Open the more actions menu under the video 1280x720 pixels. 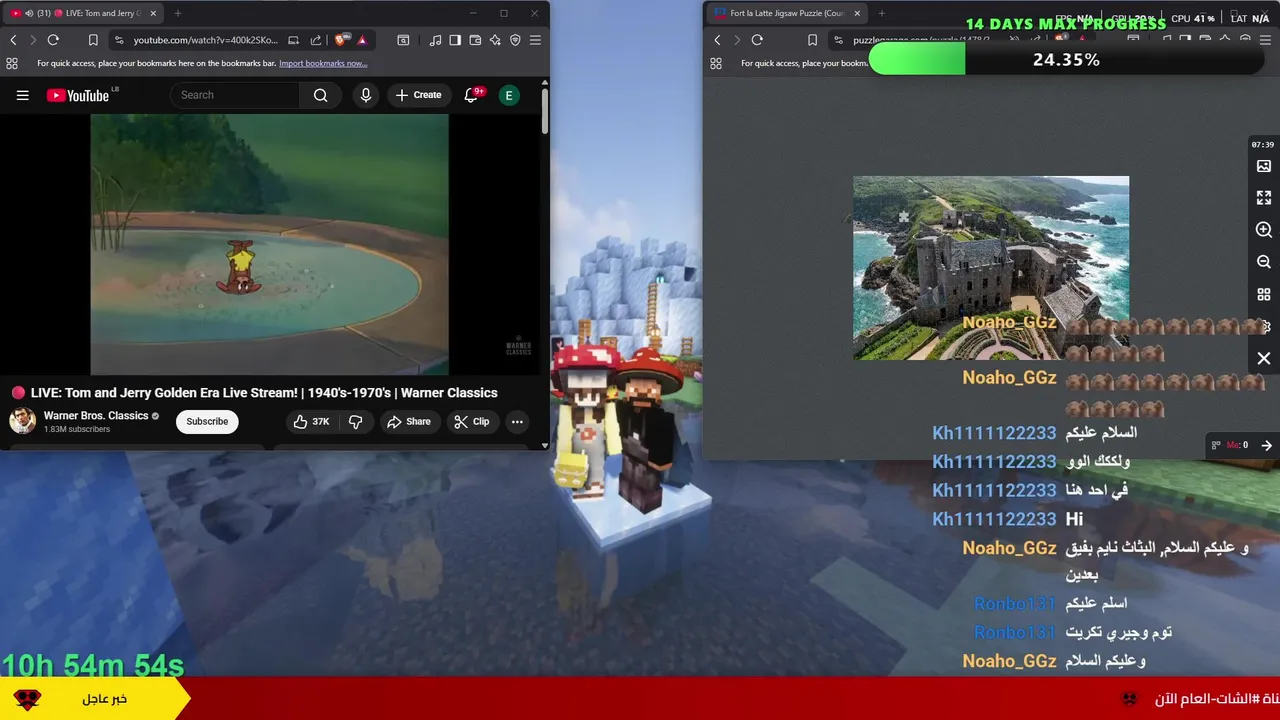pos(517,422)
